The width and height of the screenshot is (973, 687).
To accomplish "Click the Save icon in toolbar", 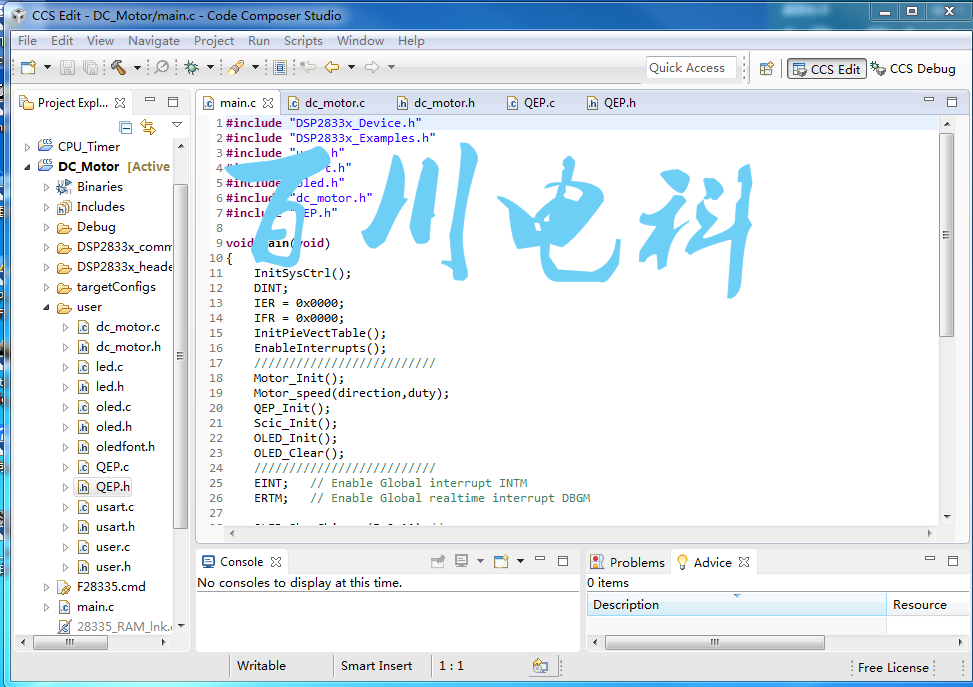I will [x=67, y=67].
